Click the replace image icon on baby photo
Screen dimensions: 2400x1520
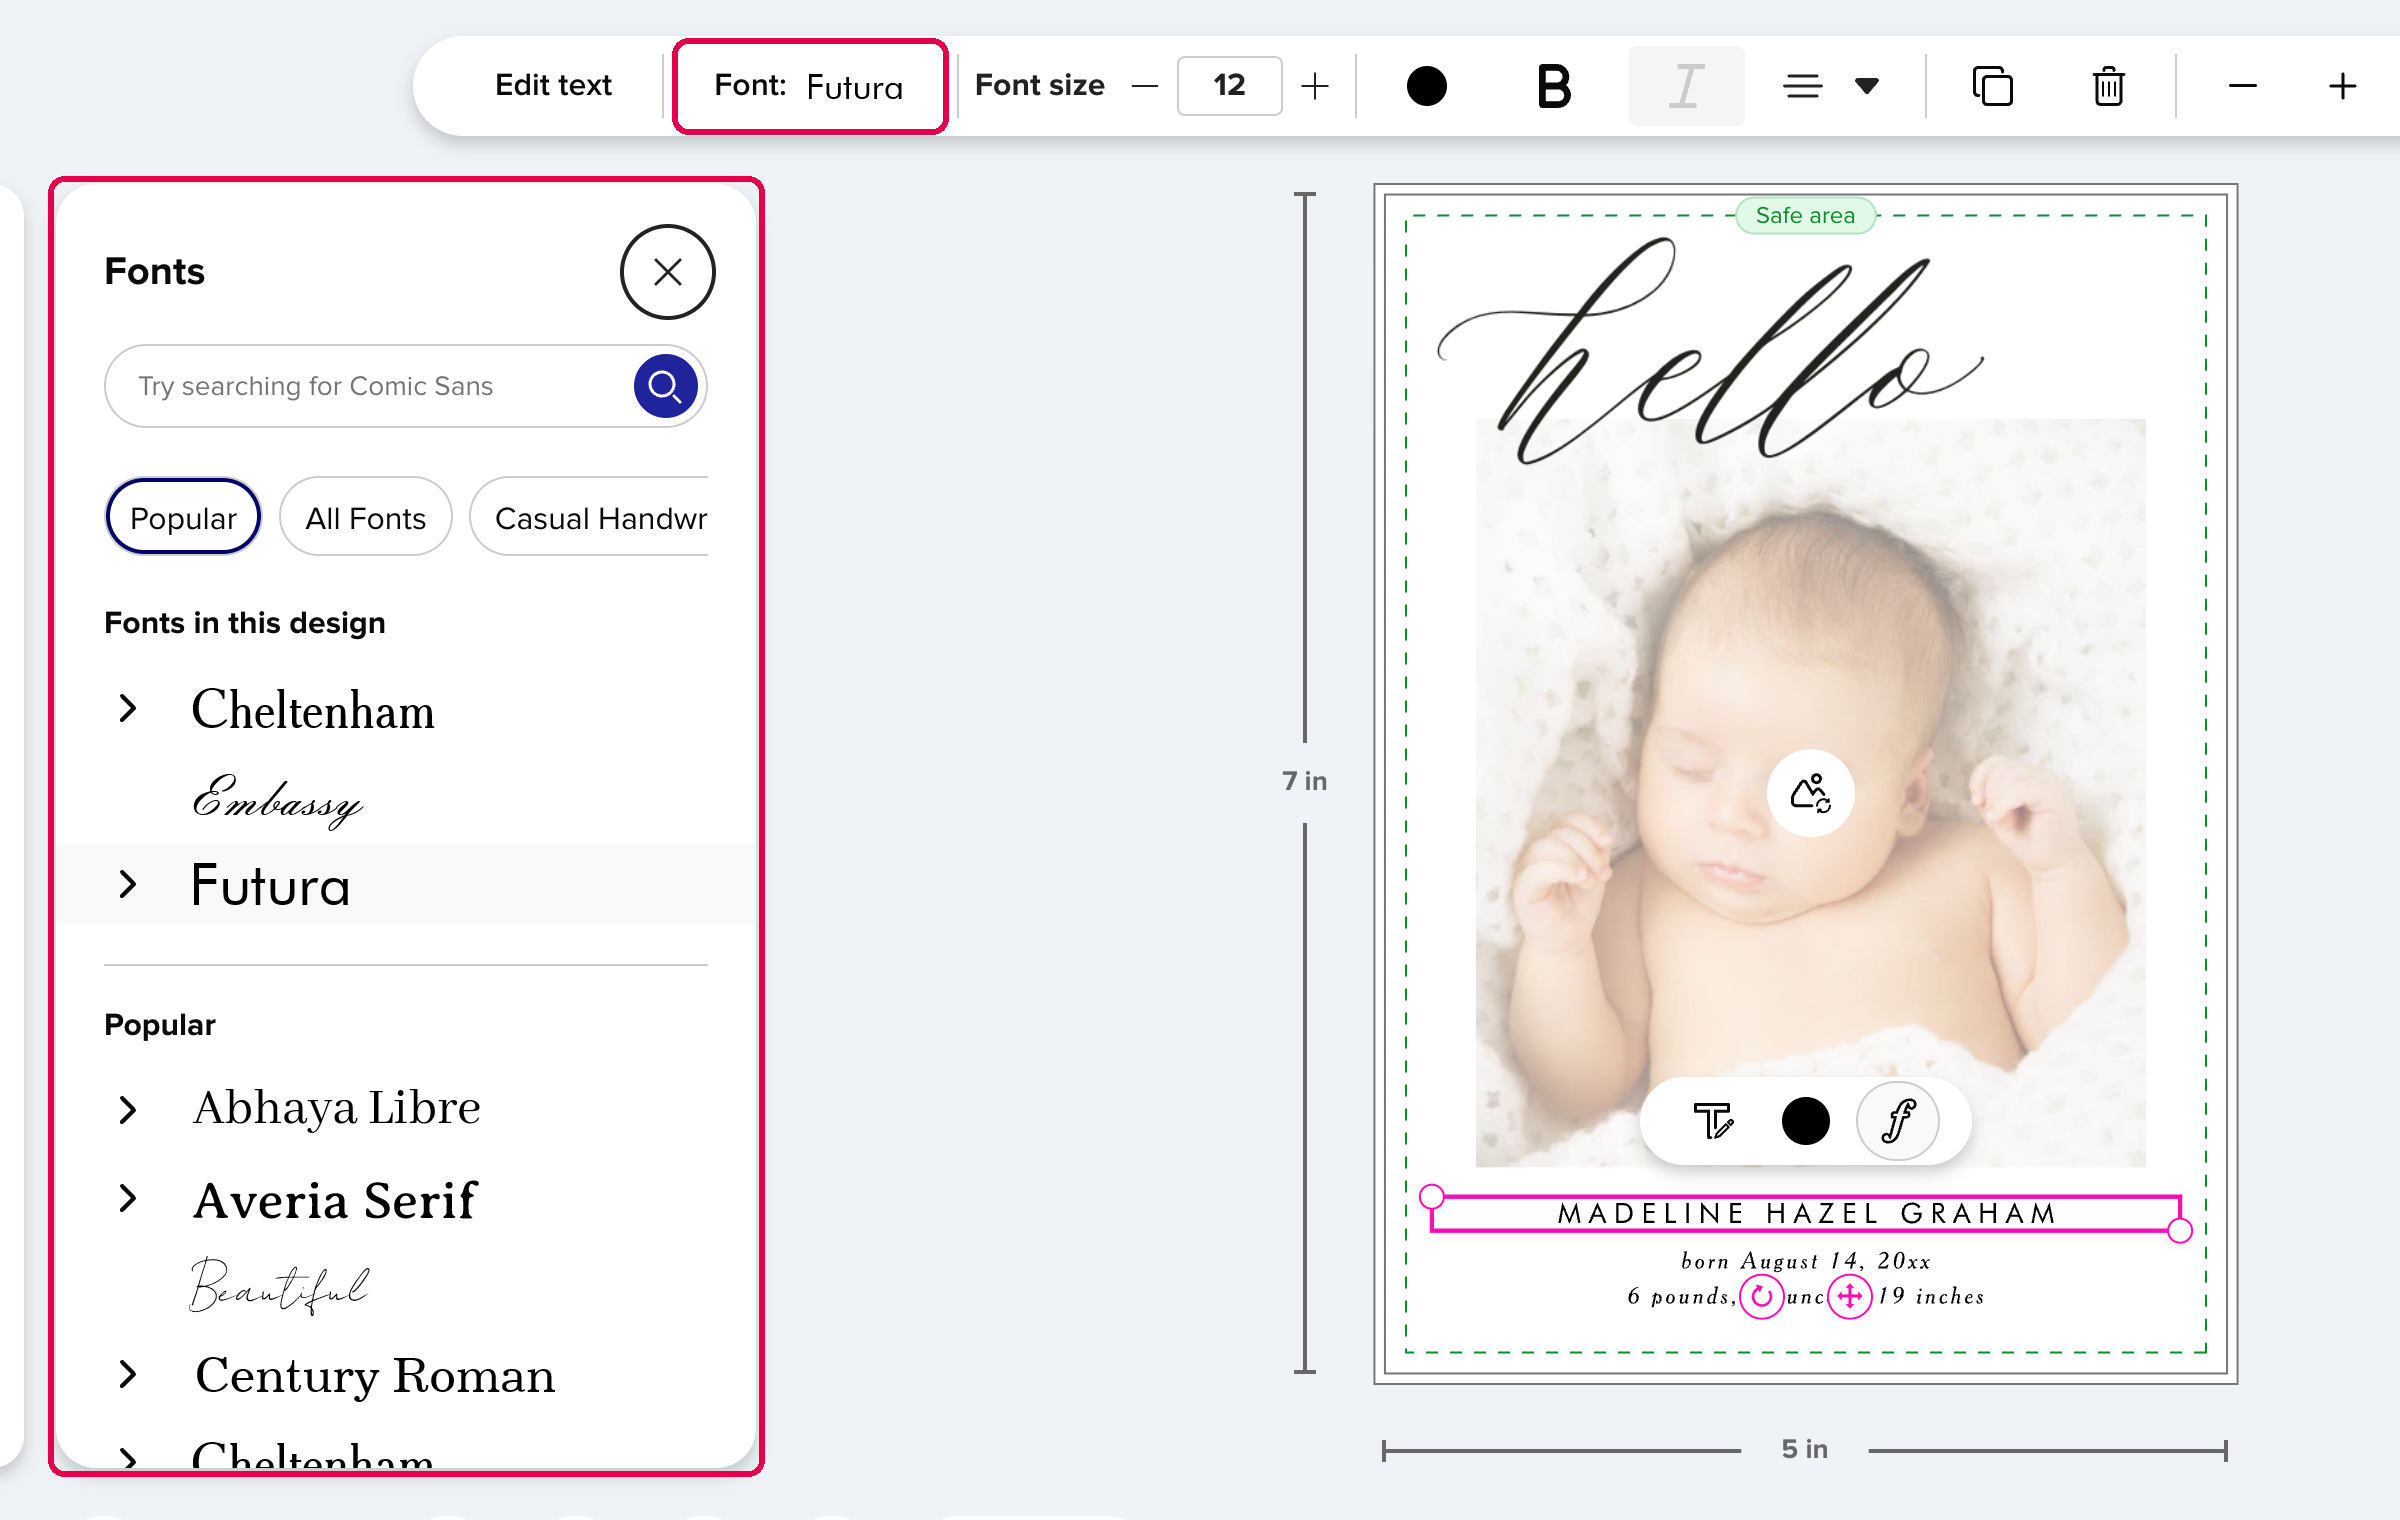[1810, 794]
